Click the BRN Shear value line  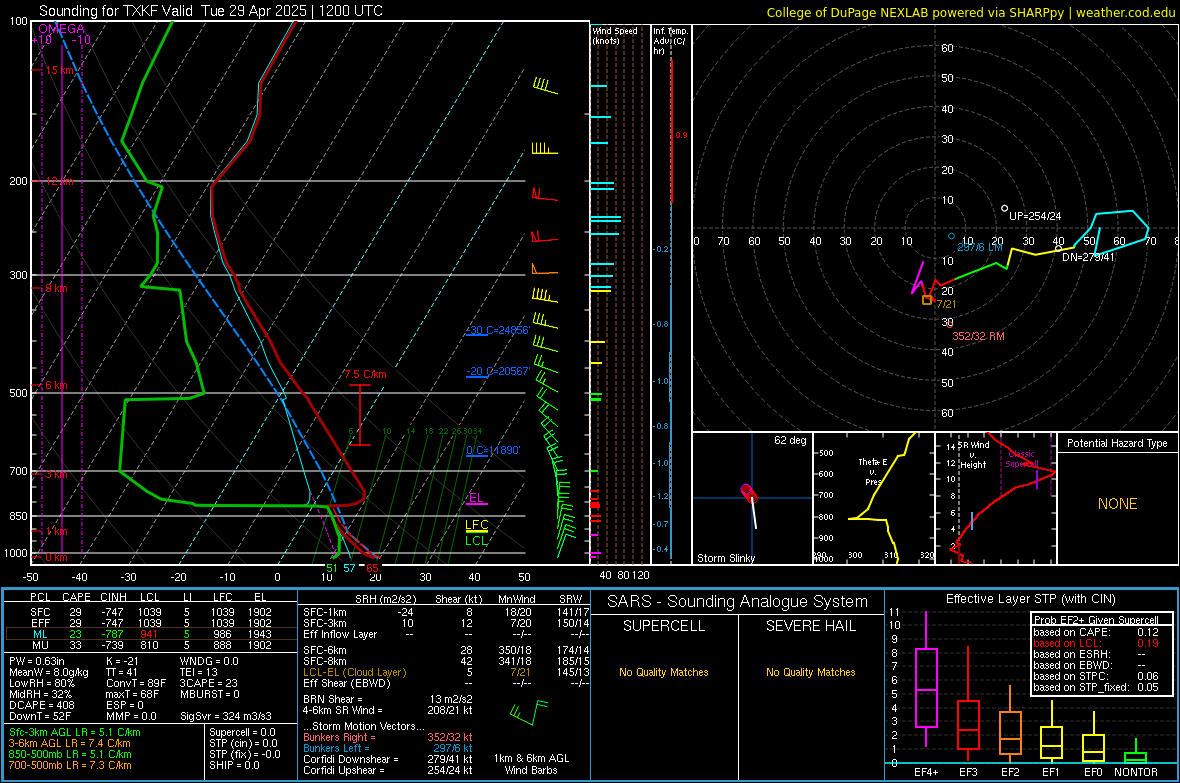point(388,699)
